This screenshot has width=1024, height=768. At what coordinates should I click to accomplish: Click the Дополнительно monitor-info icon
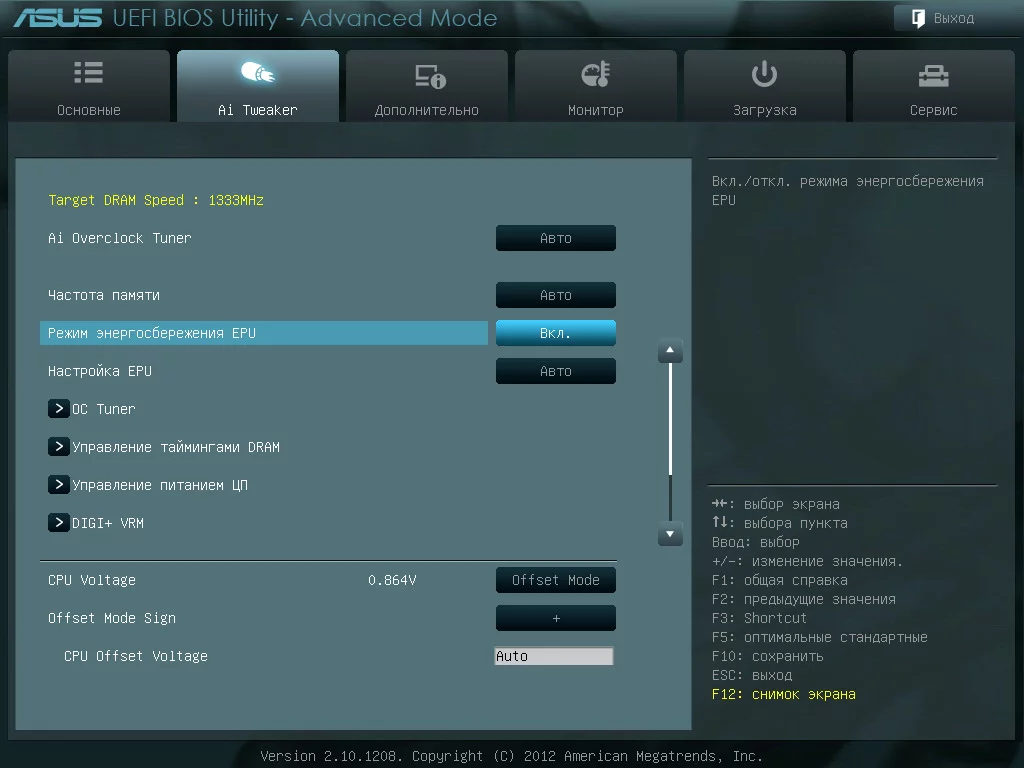(x=430, y=76)
